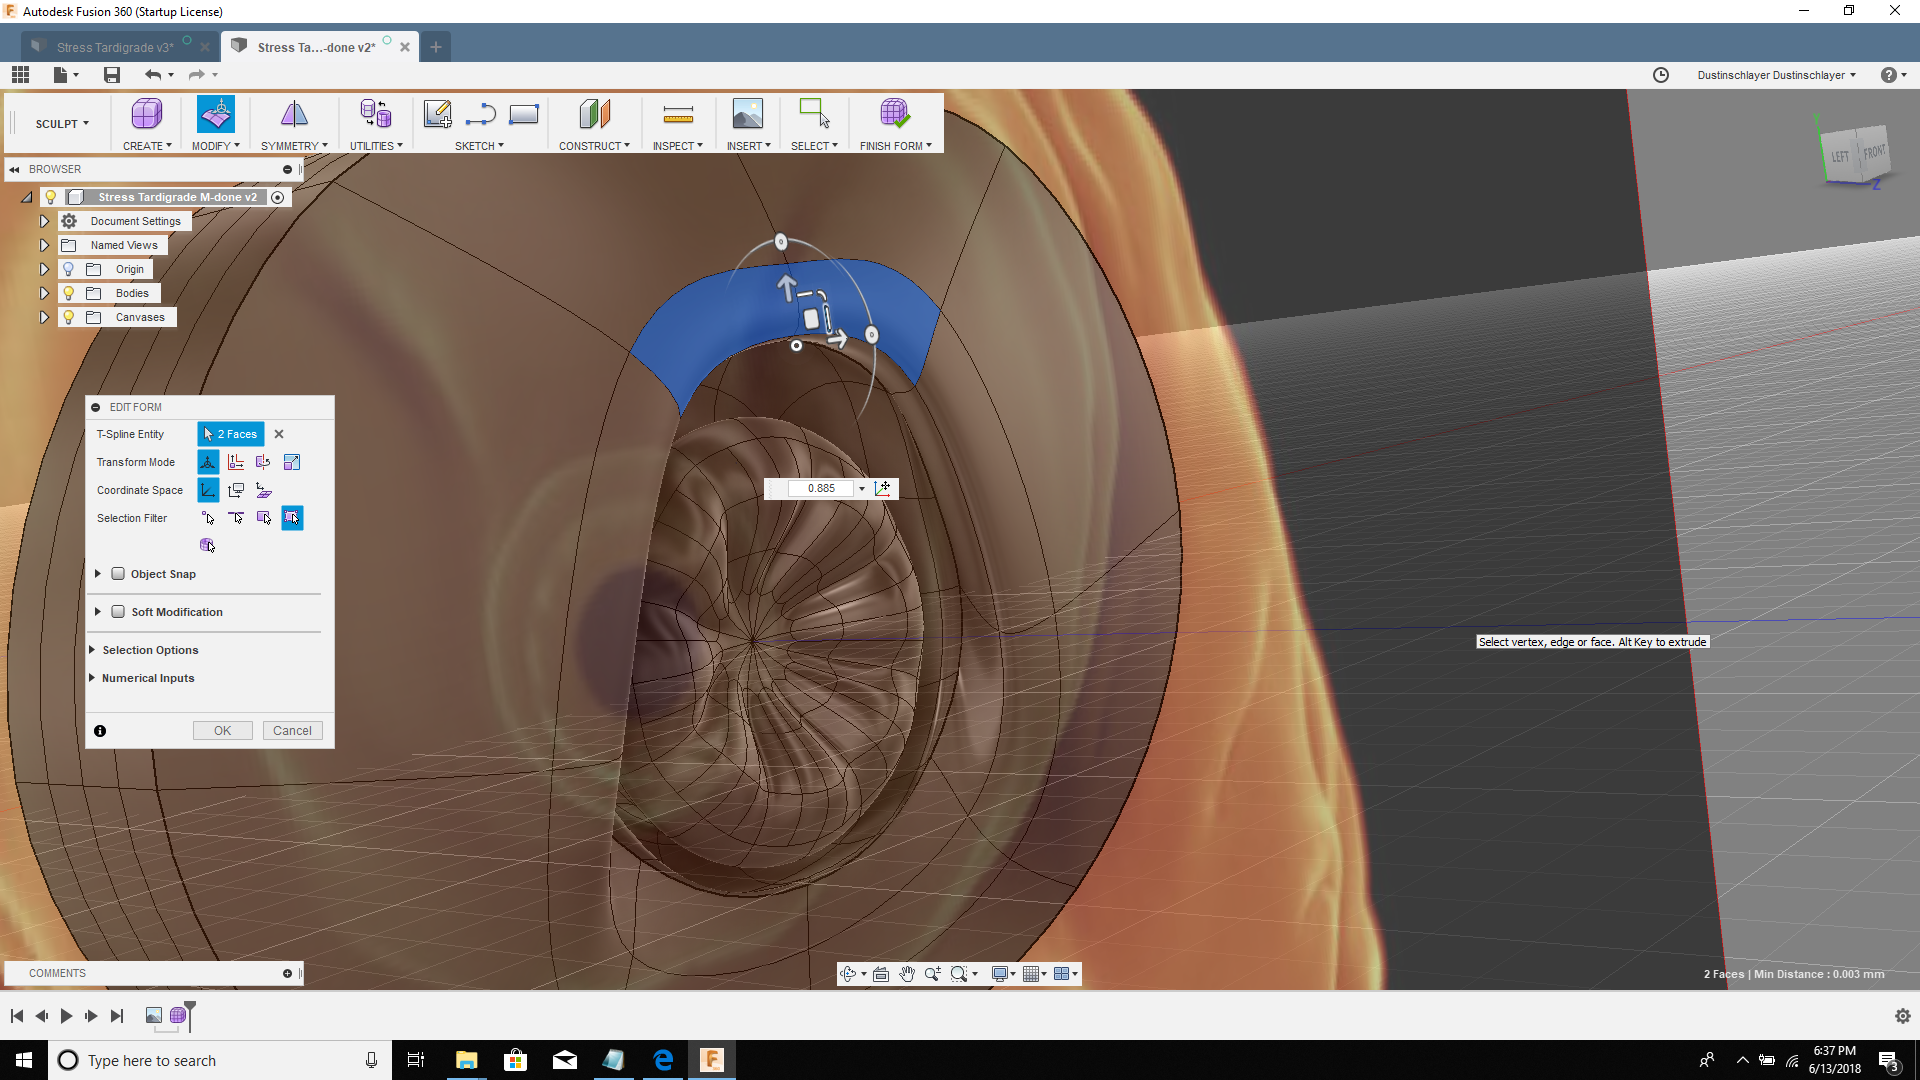
Task: Save the document with floppy icon
Action: (x=112, y=75)
